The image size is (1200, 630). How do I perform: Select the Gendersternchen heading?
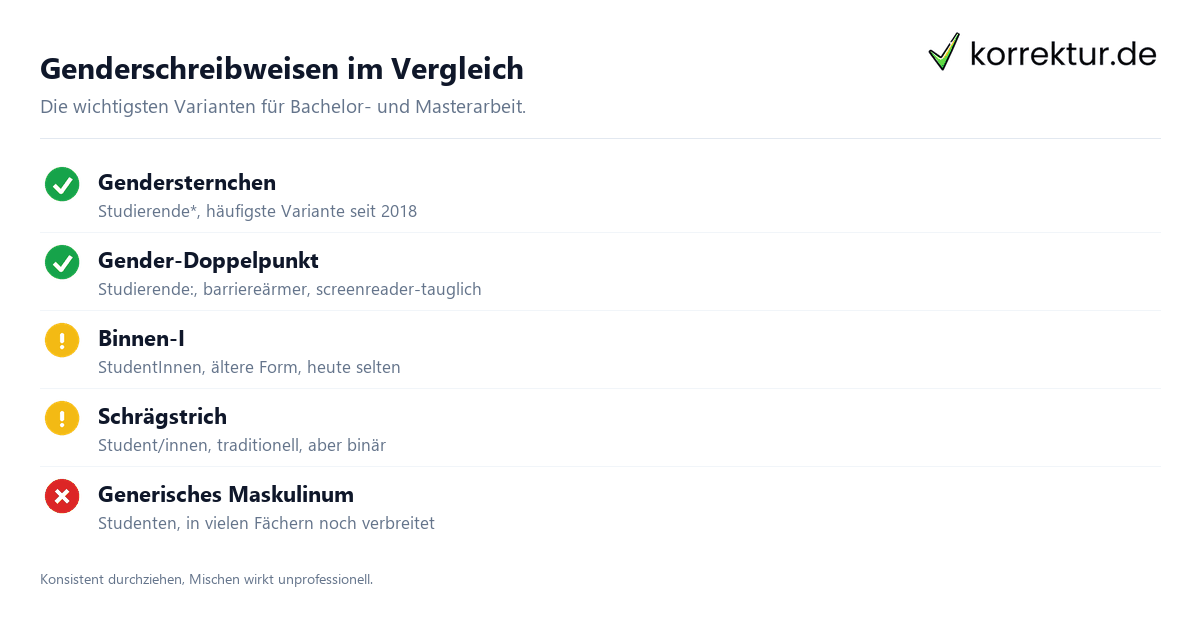click(x=187, y=183)
